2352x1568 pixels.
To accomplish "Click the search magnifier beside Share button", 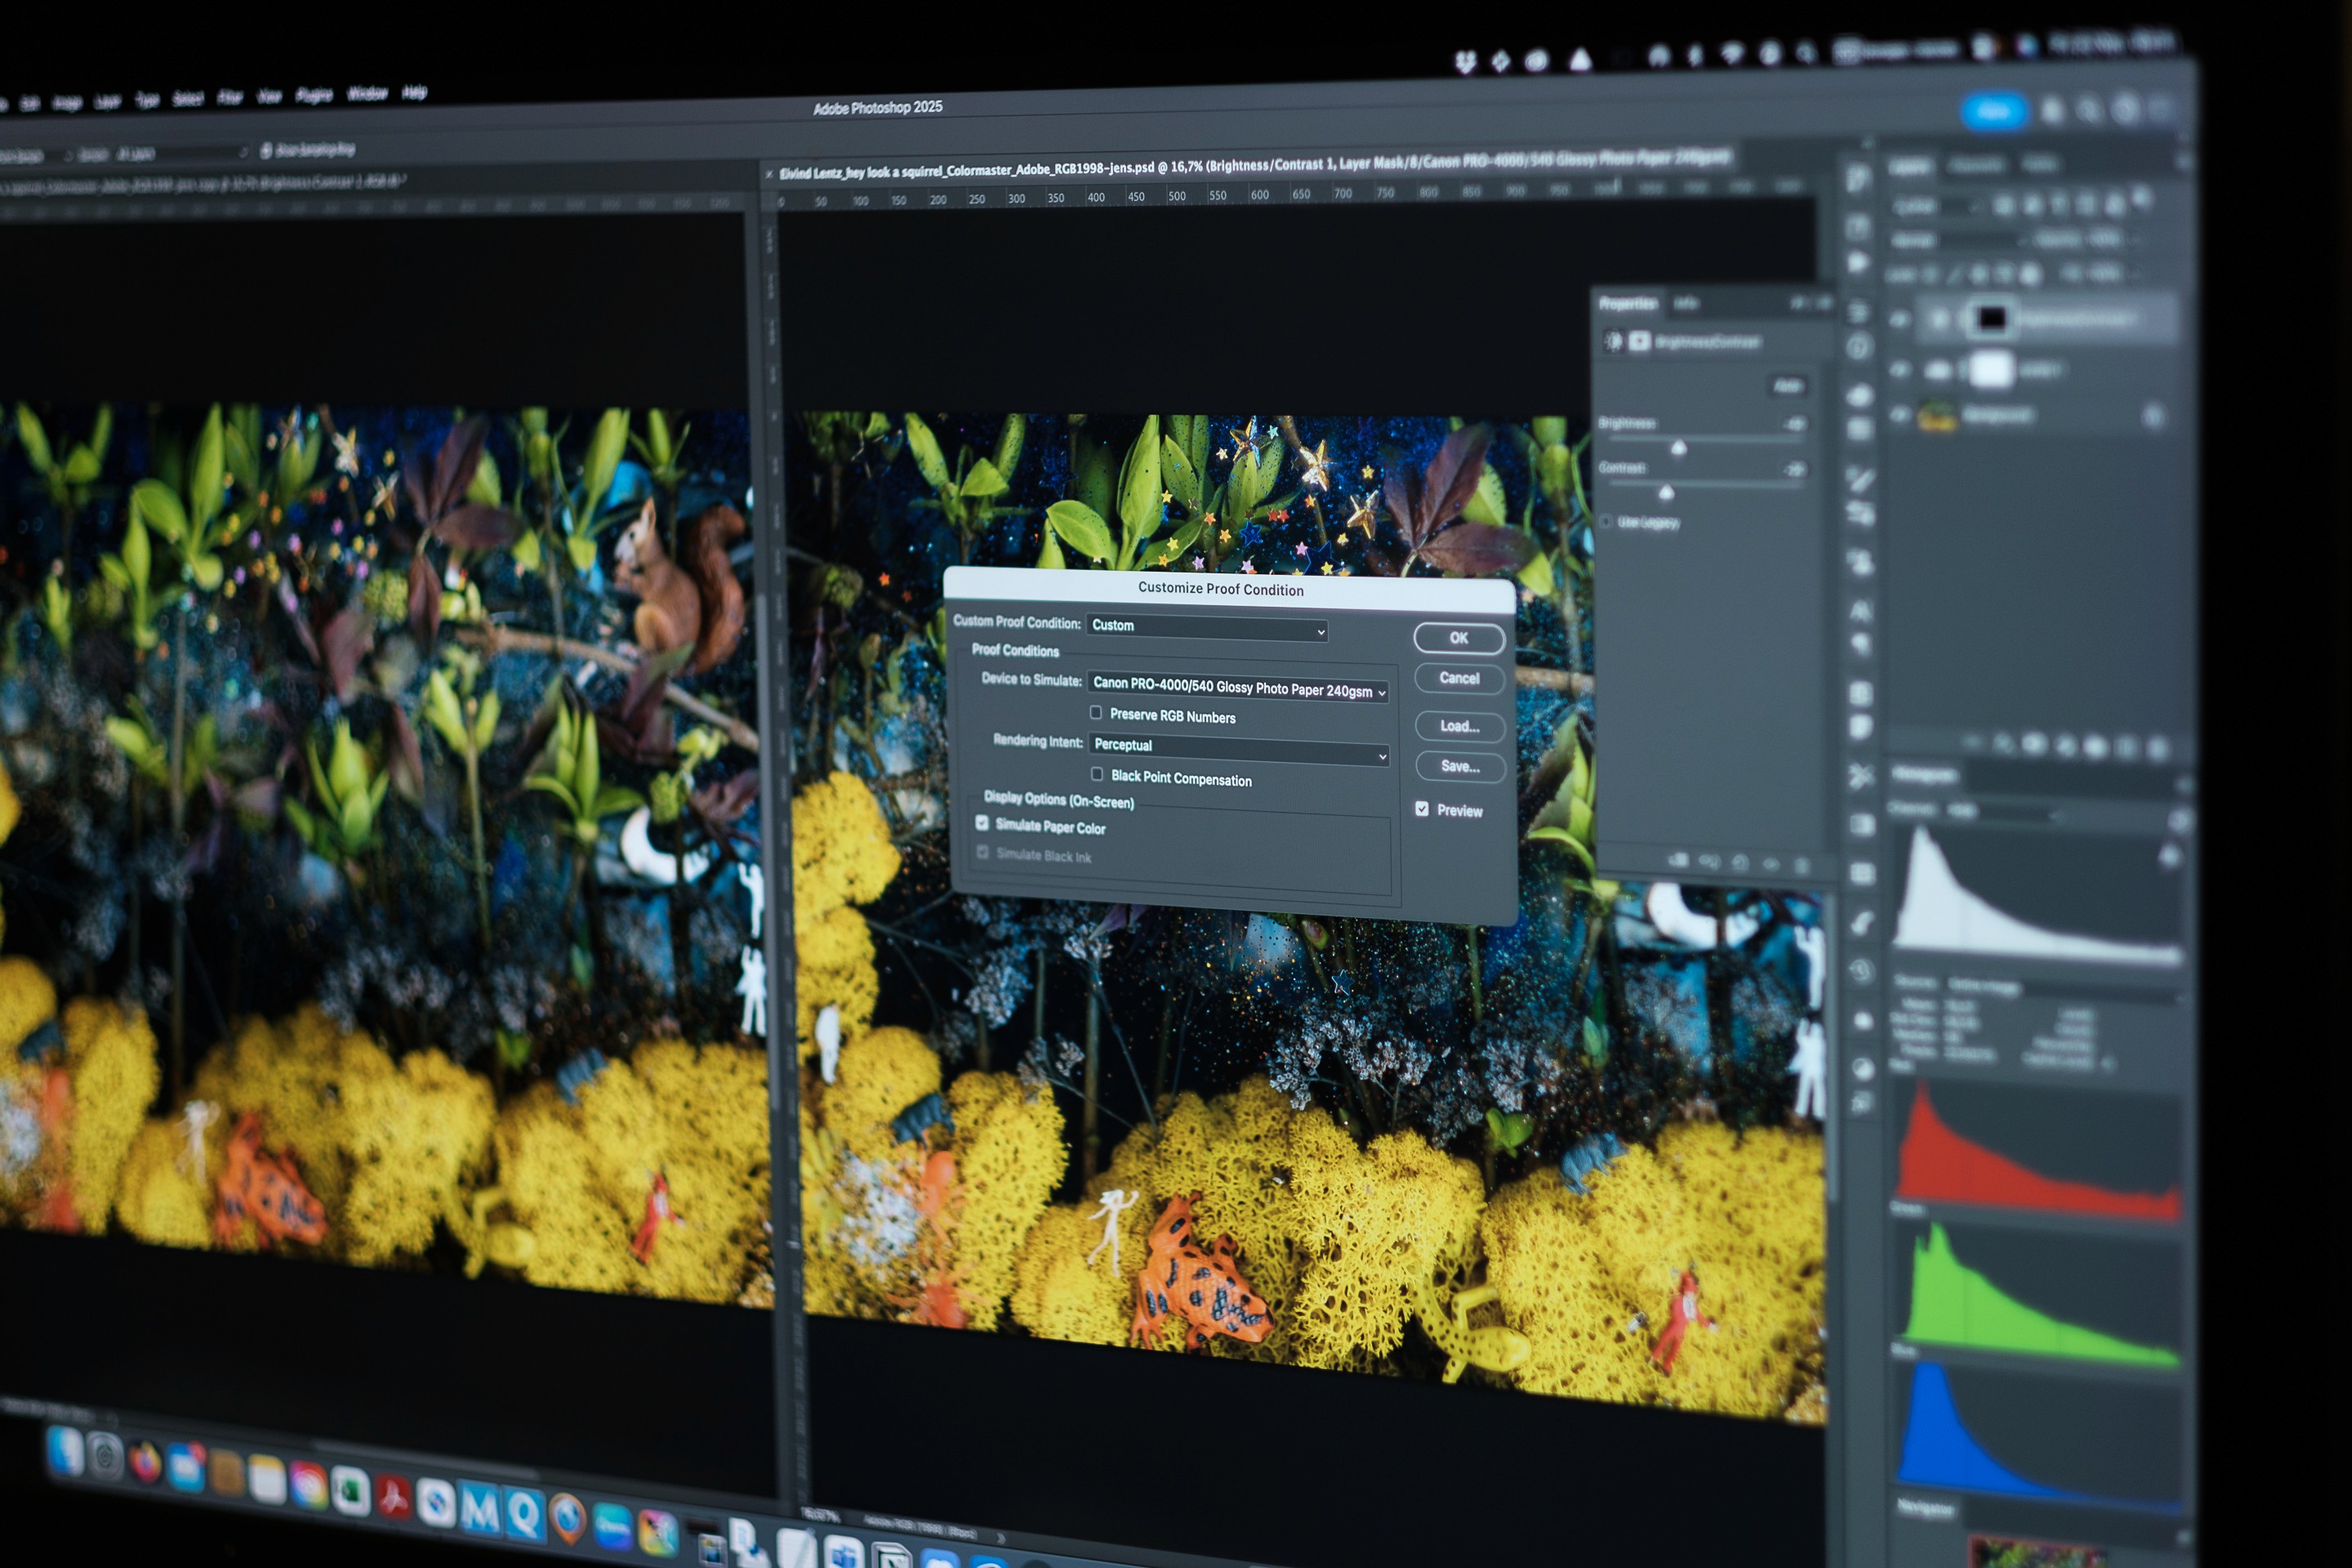I will (x=2089, y=110).
